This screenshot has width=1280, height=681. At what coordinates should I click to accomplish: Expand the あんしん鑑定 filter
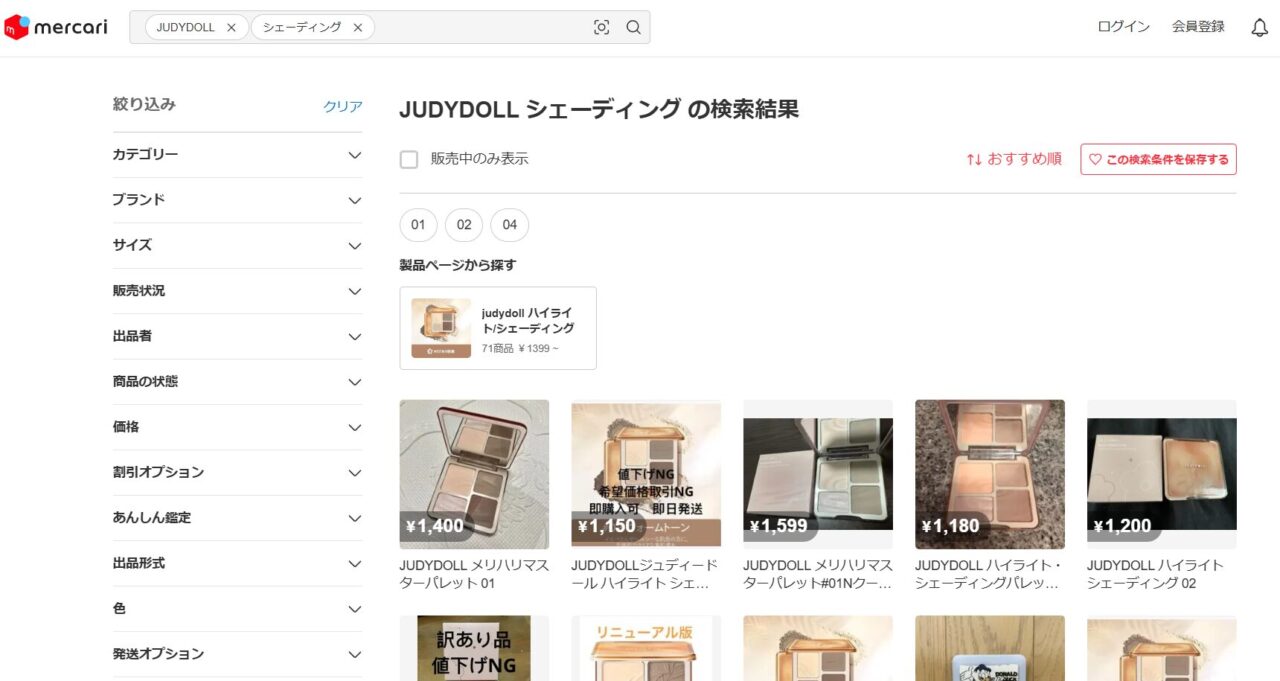coord(238,518)
